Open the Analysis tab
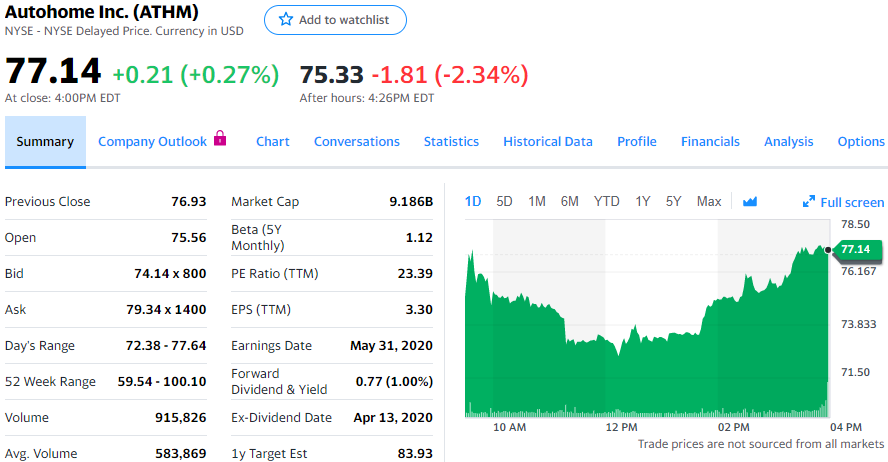The image size is (888, 462). (789, 142)
